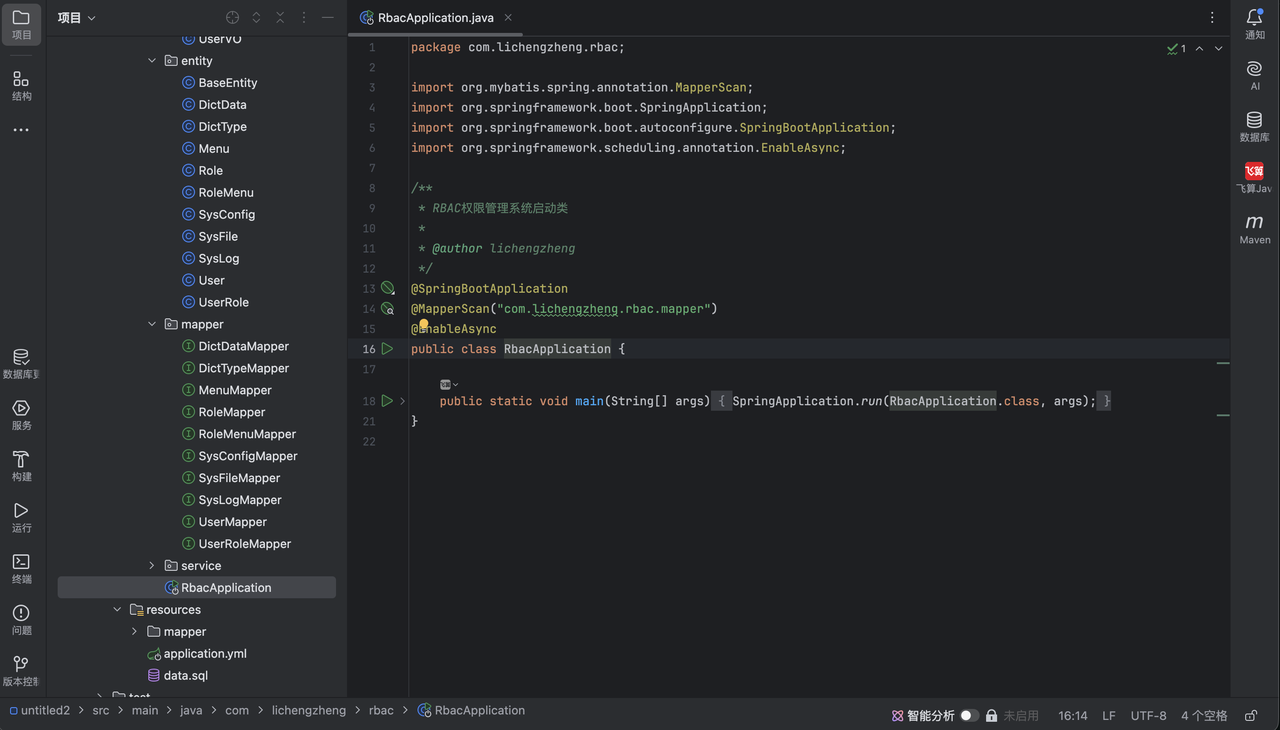Collapse the mapper package above DictDataMapper
This screenshot has width=1280, height=730.
click(152, 325)
